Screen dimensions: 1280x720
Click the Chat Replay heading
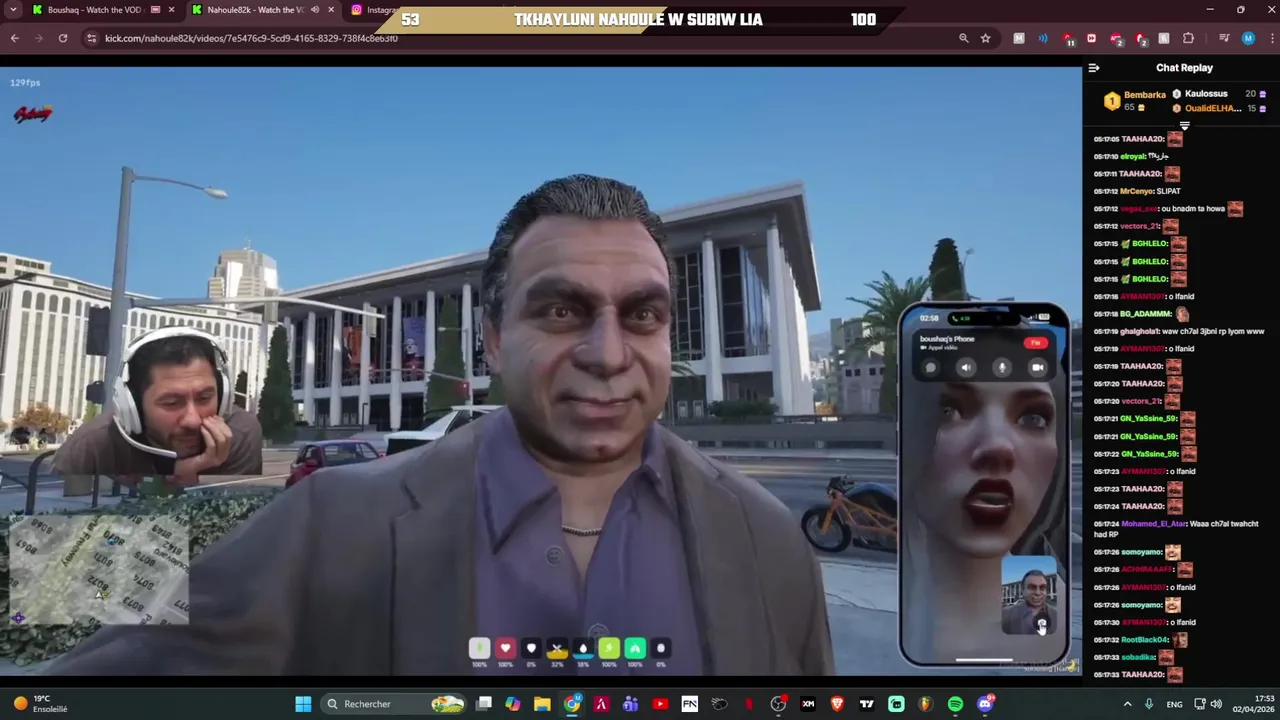point(1184,68)
